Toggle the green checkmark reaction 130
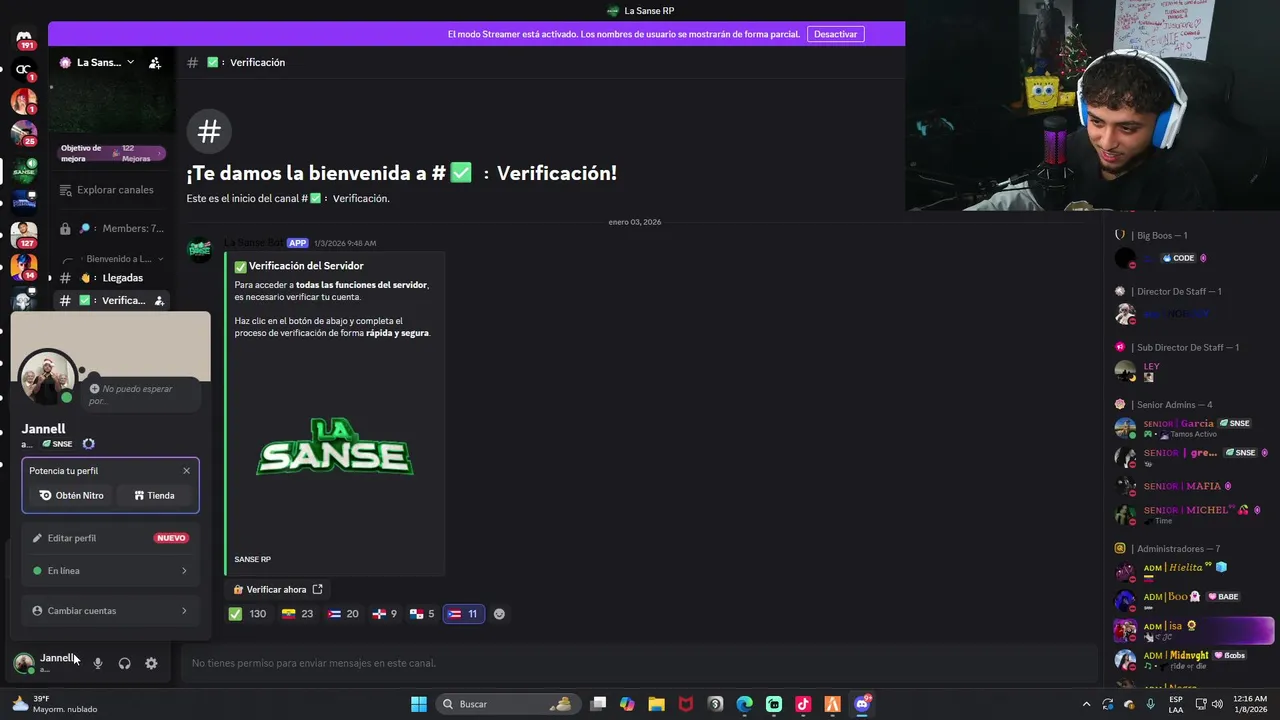Image resolution: width=1280 pixels, height=720 pixels. 248,614
